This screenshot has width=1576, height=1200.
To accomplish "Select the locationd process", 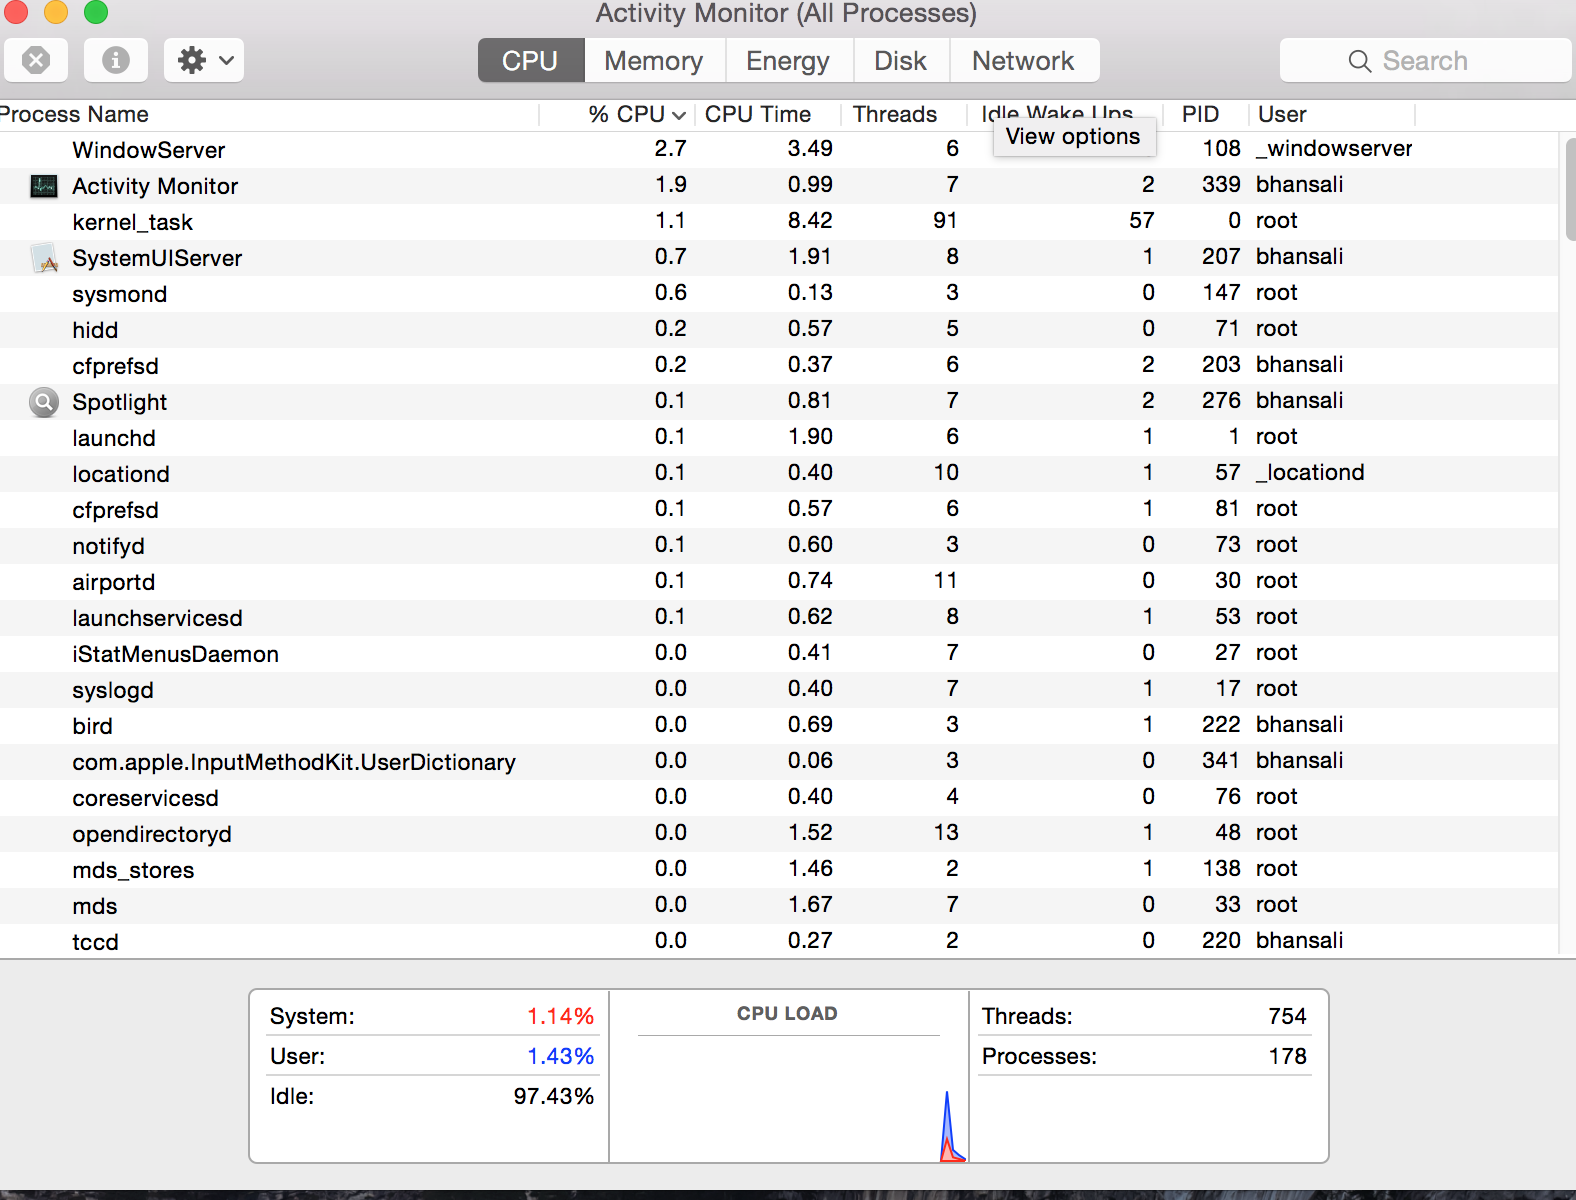I will click(779, 474).
